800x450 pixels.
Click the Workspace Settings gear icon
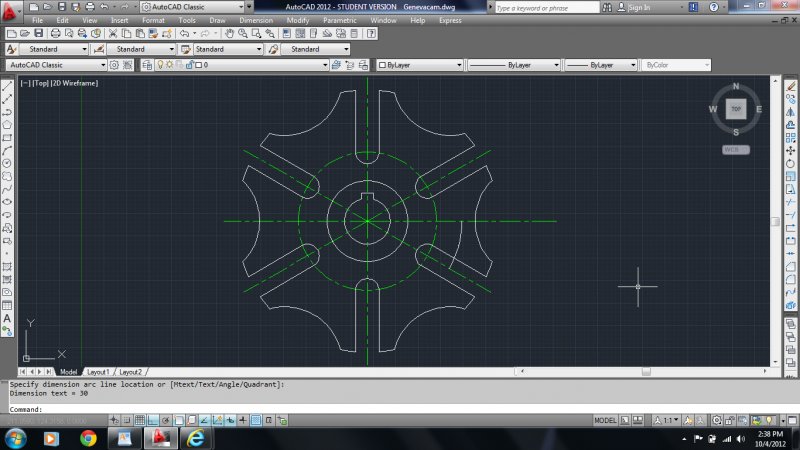tap(114, 65)
